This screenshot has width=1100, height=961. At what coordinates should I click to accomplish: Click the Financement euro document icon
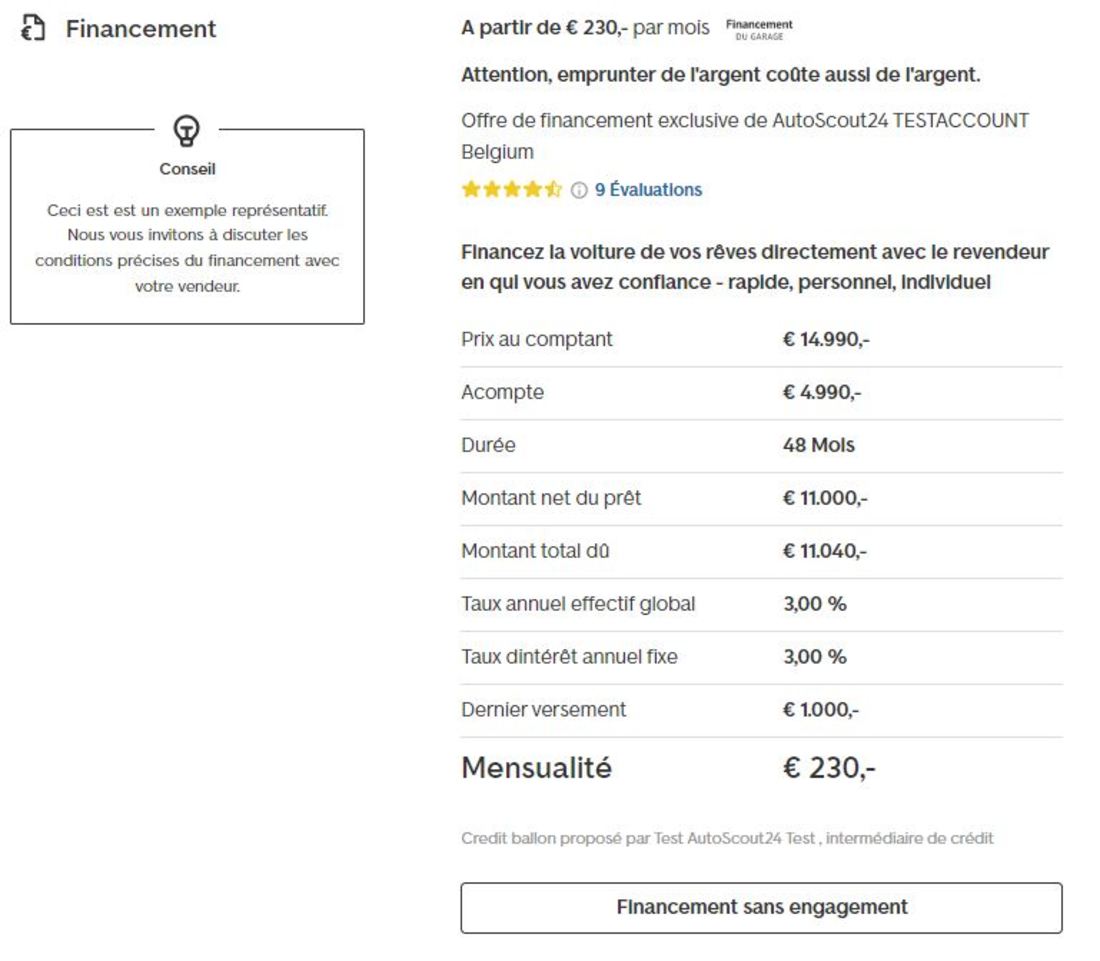coord(32,29)
